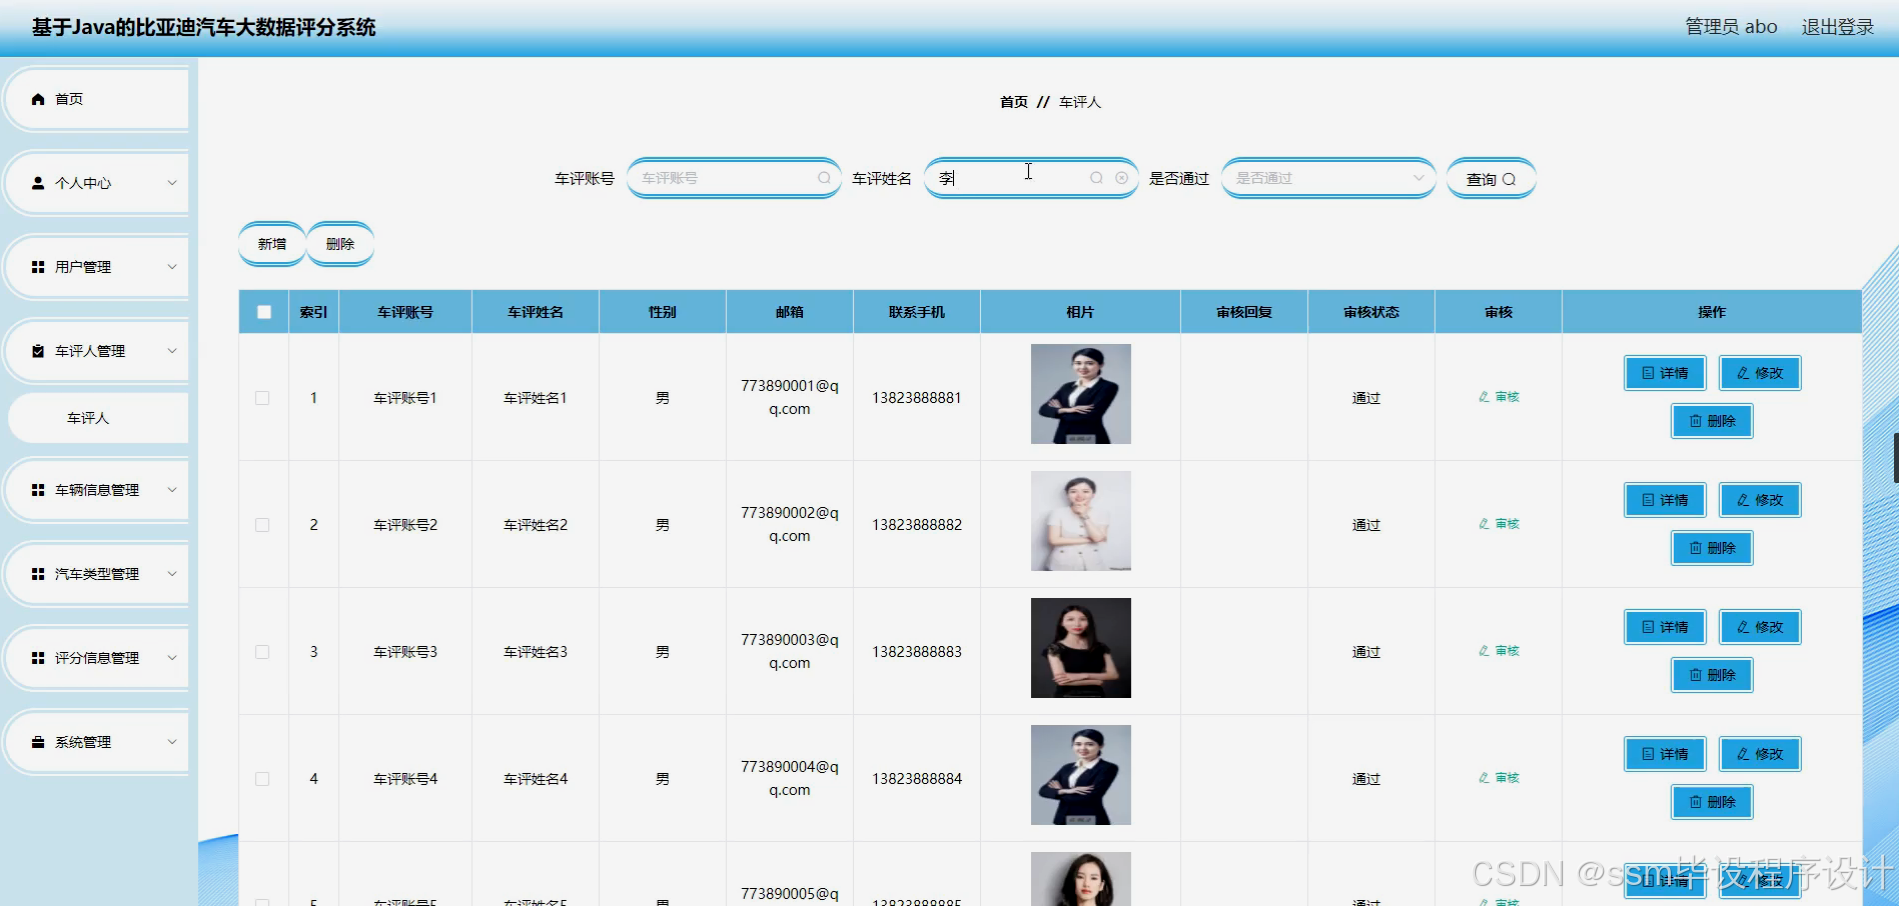Click the photo thumbnail in row 车评账号4
This screenshot has width=1899, height=906.
click(x=1081, y=775)
